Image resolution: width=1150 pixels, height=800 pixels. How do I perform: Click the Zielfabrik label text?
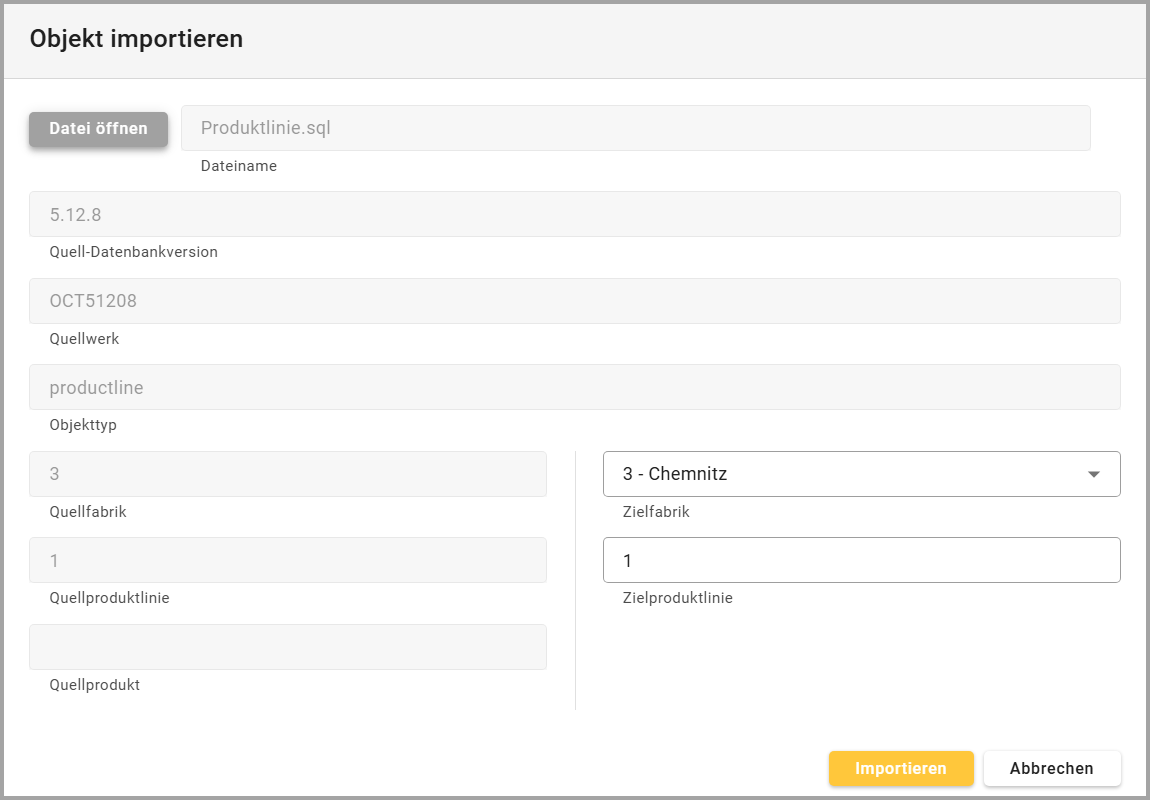[x=656, y=512]
